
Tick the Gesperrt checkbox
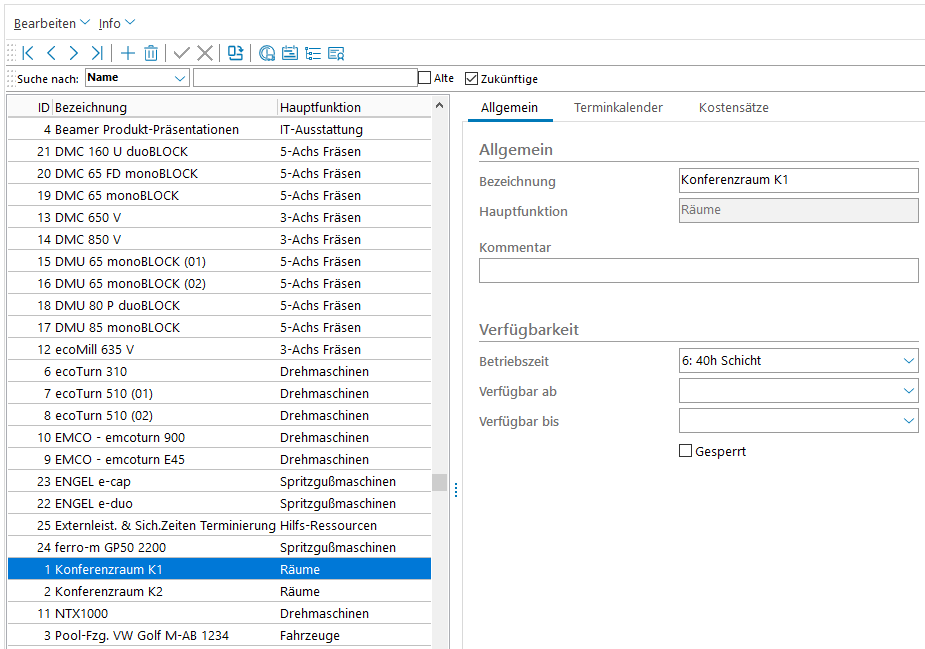(x=685, y=451)
